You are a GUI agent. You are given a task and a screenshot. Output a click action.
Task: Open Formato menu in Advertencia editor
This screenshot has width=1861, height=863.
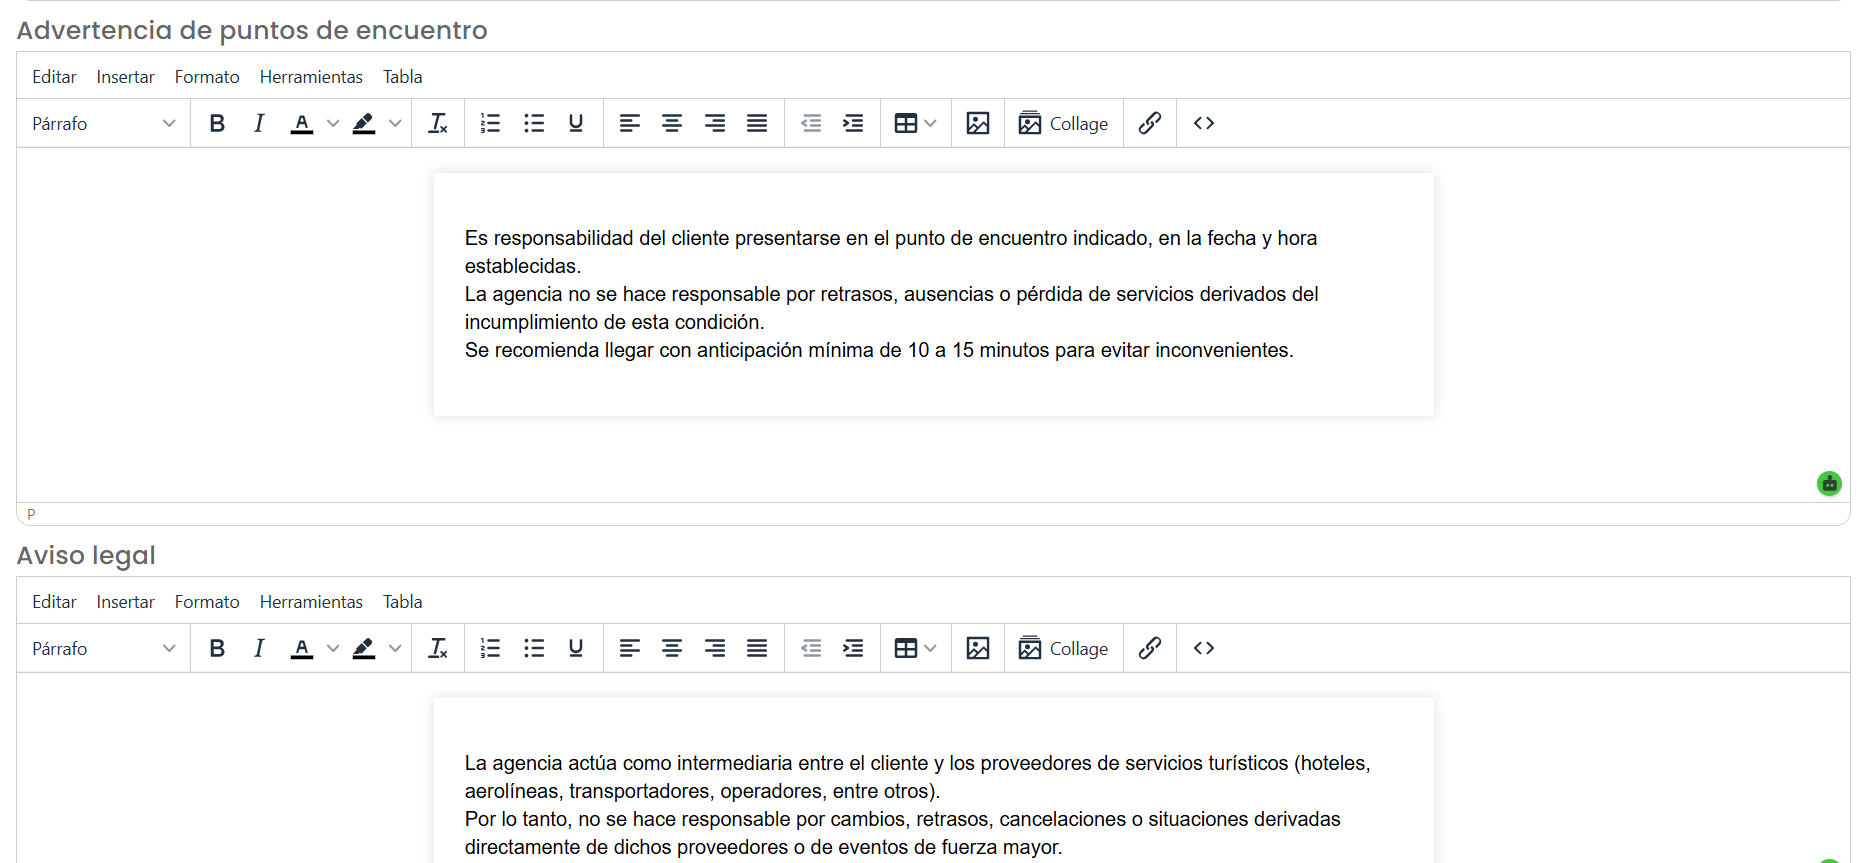[x=207, y=77]
